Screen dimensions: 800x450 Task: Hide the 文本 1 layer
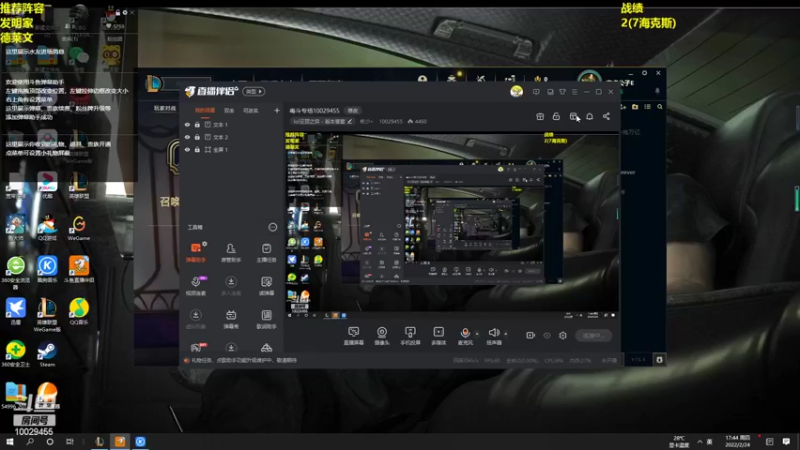187,124
